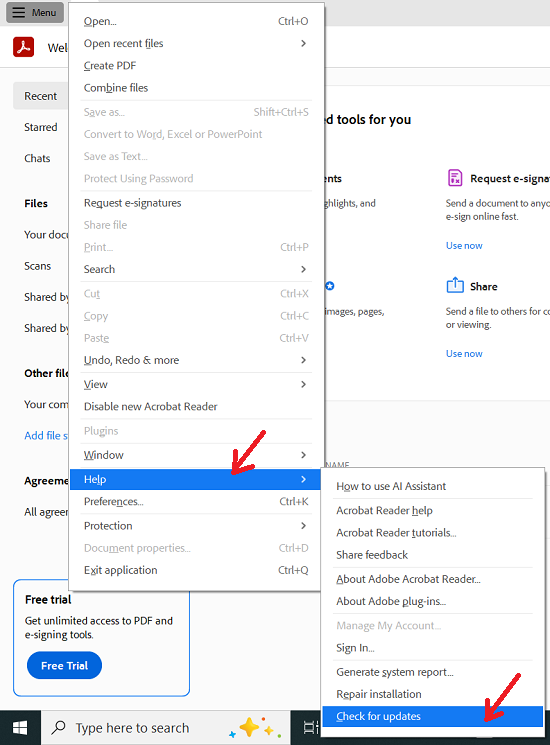Click the Request e-signatures card icon
The height and width of the screenshot is (745, 550).
(455, 178)
